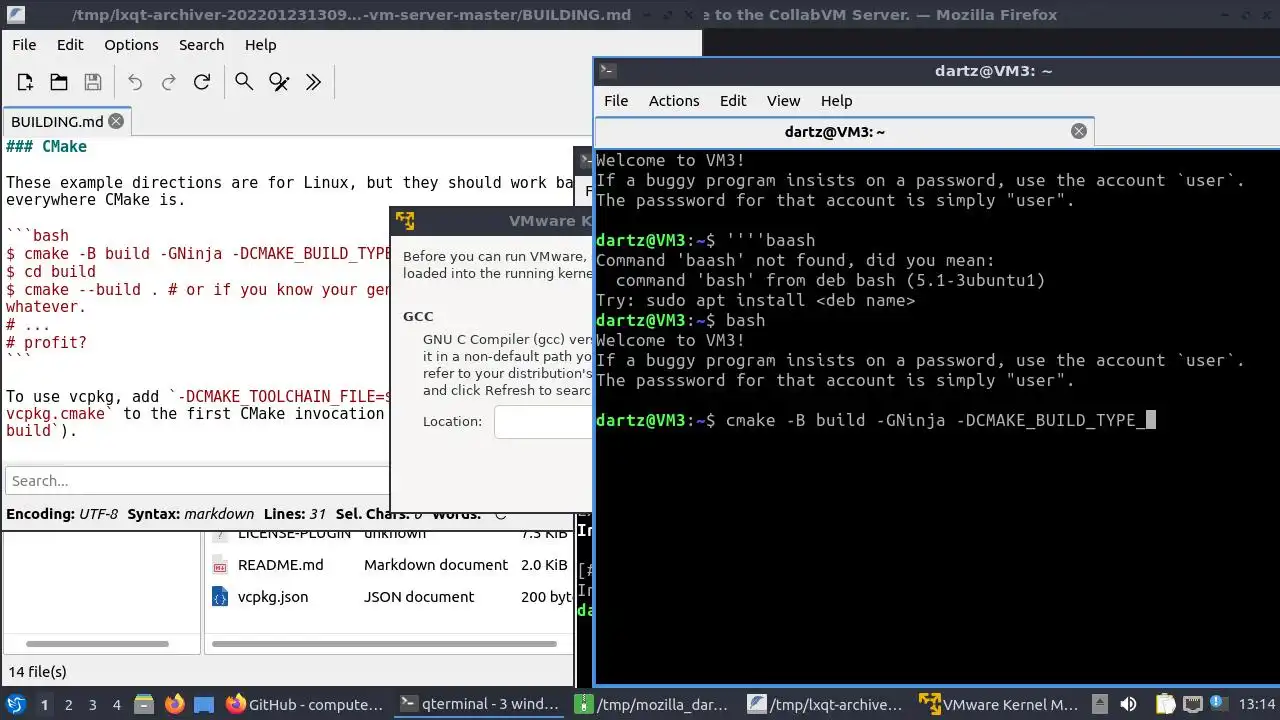The height and width of the screenshot is (720, 1280).
Task: Click the '### CMake' heading line
Action: point(46,147)
